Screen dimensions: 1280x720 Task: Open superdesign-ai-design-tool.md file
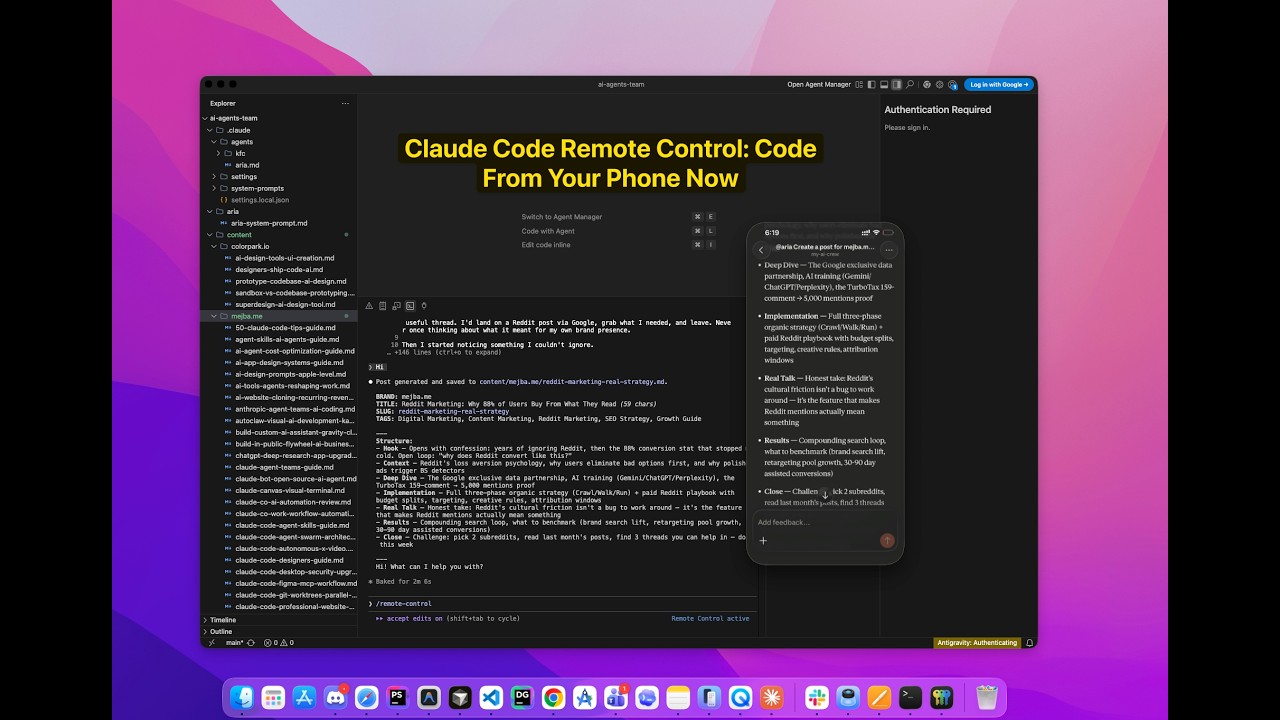pyautogui.click(x=285, y=304)
